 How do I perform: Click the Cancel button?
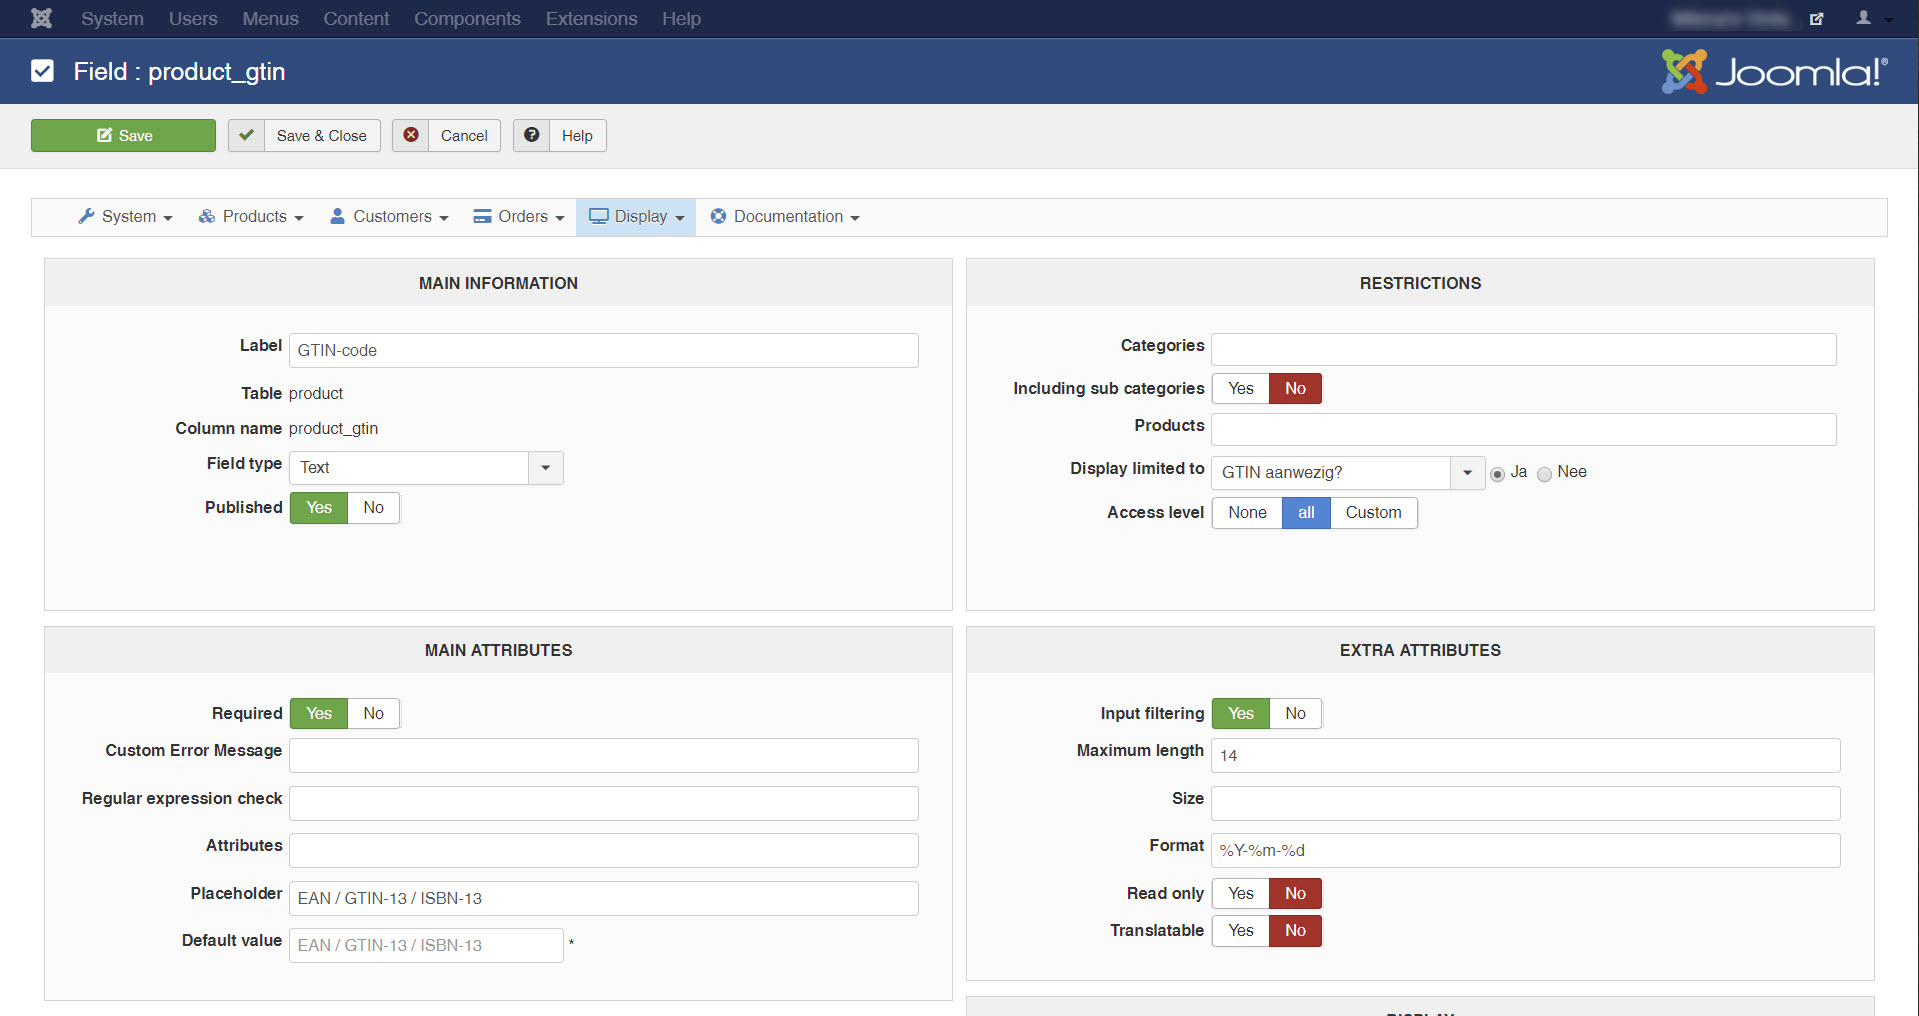(446, 135)
